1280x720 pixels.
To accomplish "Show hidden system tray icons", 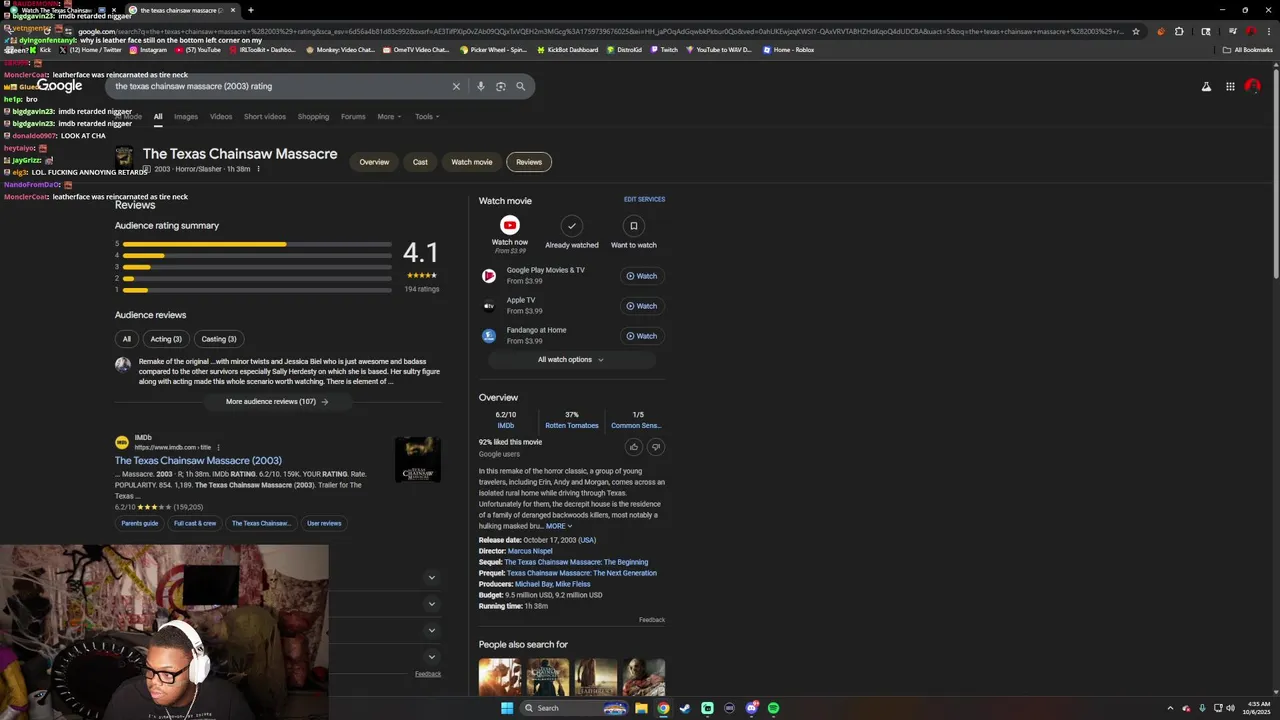I will click(x=1170, y=708).
